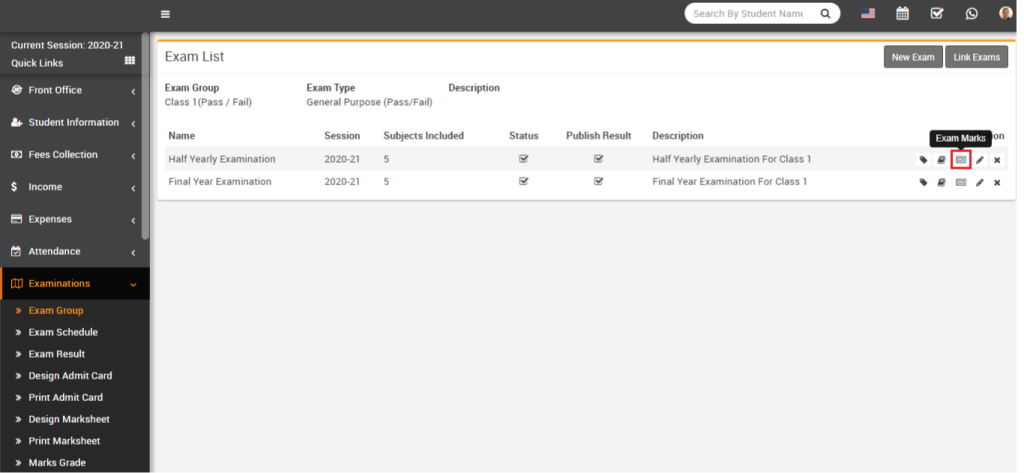This screenshot has height=473, width=1024.
Task: Toggle the hamburger sidebar menu
Action: 165,14
